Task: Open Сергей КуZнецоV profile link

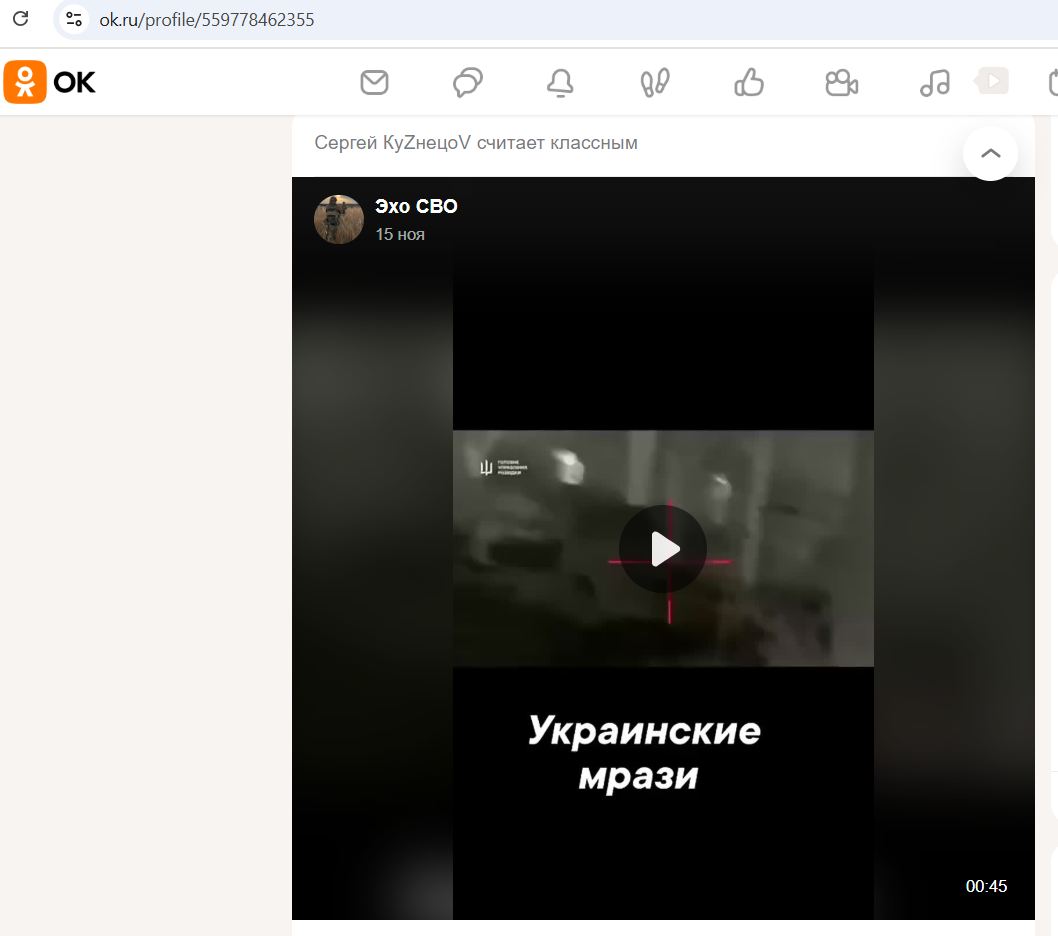Action: click(x=392, y=143)
